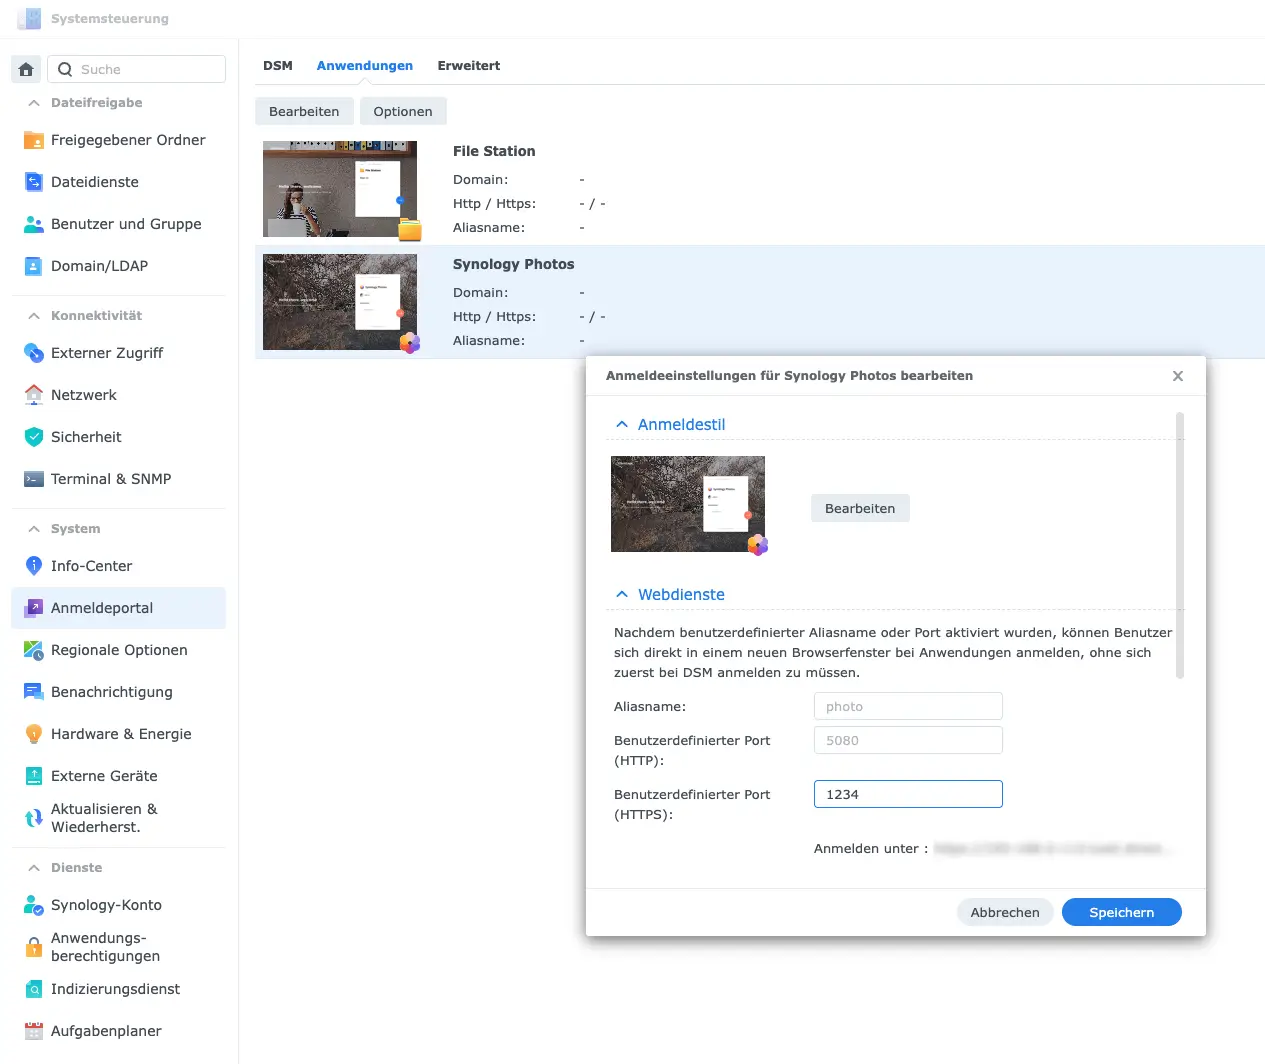Switch to the DSM tab
The width and height of the screenshot is (1265, 1064).
tap(277, 65)
